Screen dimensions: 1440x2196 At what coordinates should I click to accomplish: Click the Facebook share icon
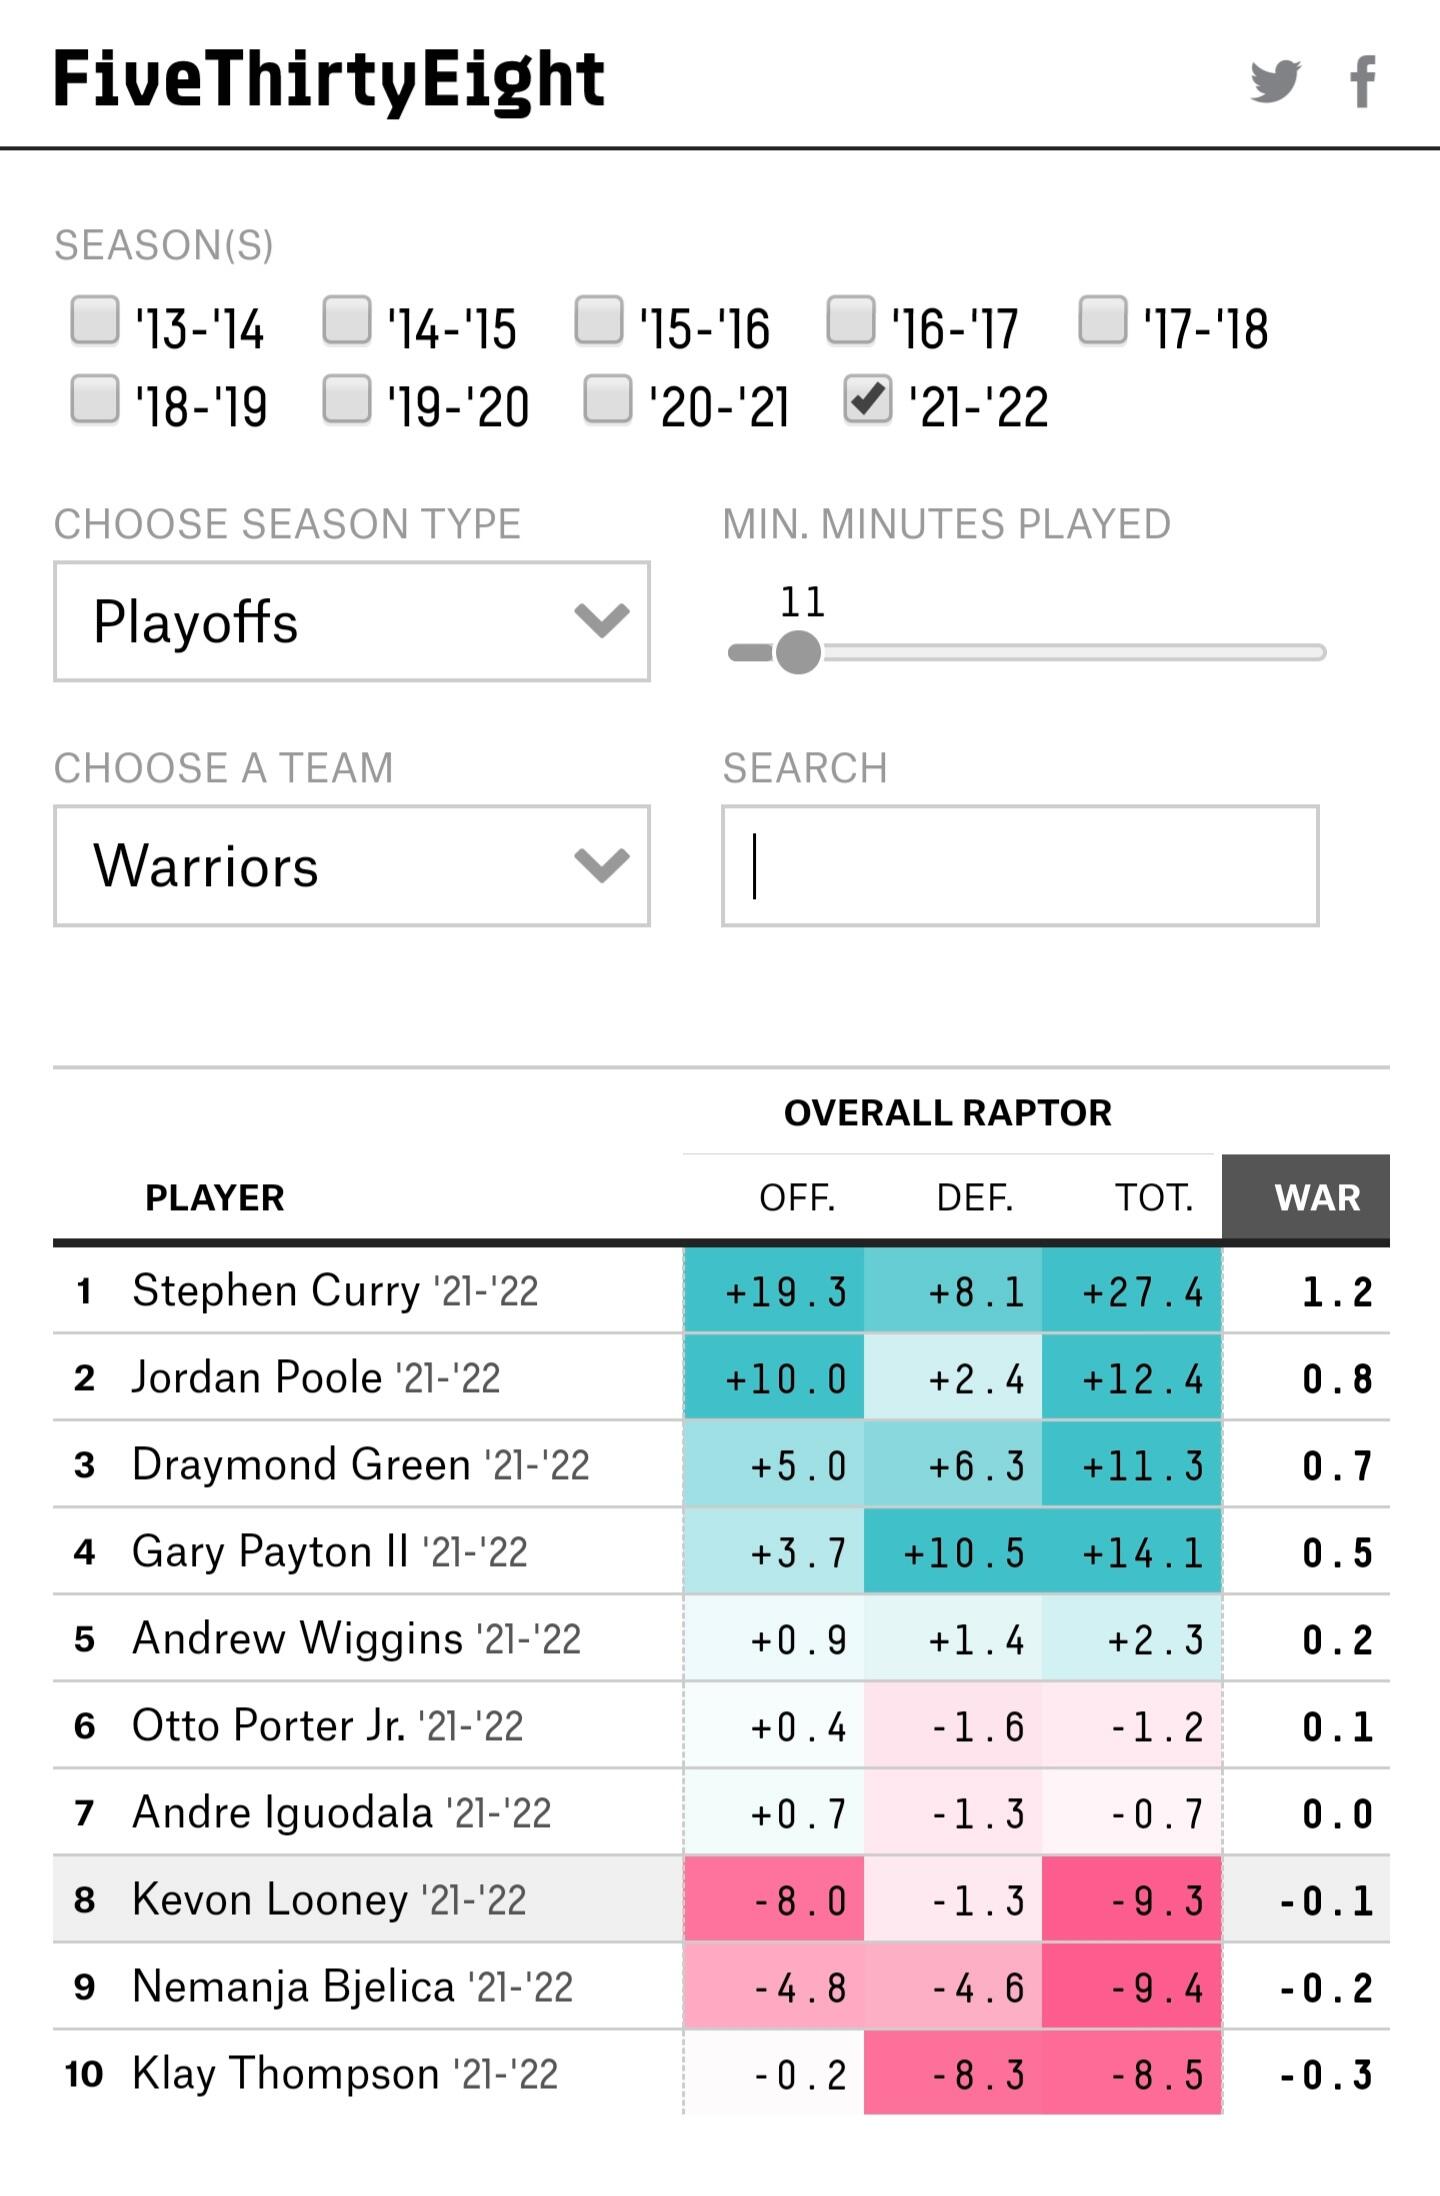tap(1362, 81)
